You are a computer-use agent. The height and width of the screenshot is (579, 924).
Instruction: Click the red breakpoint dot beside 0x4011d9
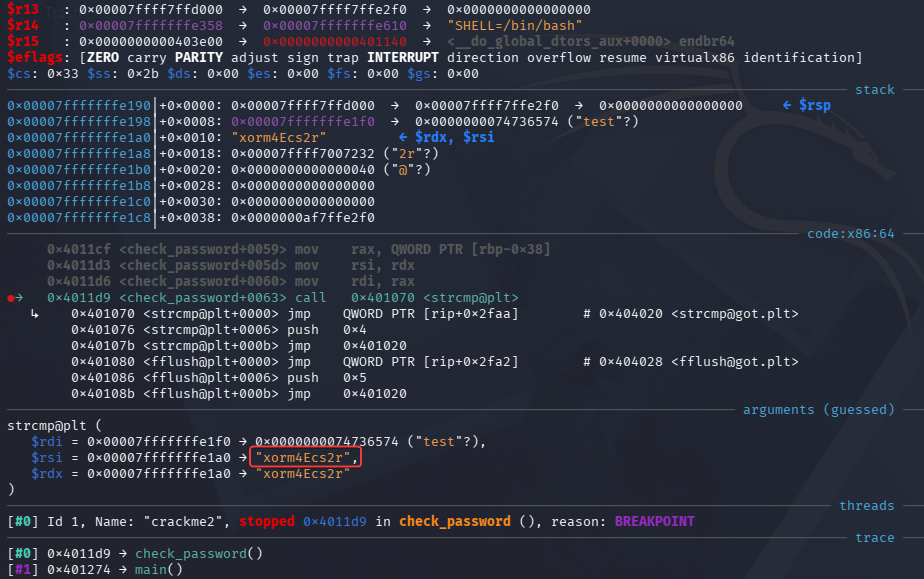(11, 298)
